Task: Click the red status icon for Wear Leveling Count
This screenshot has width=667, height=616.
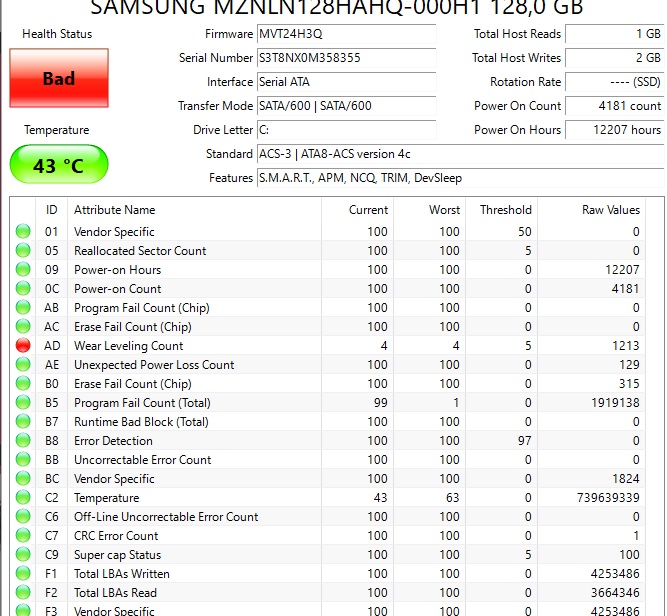Action: tap(23, 345)
